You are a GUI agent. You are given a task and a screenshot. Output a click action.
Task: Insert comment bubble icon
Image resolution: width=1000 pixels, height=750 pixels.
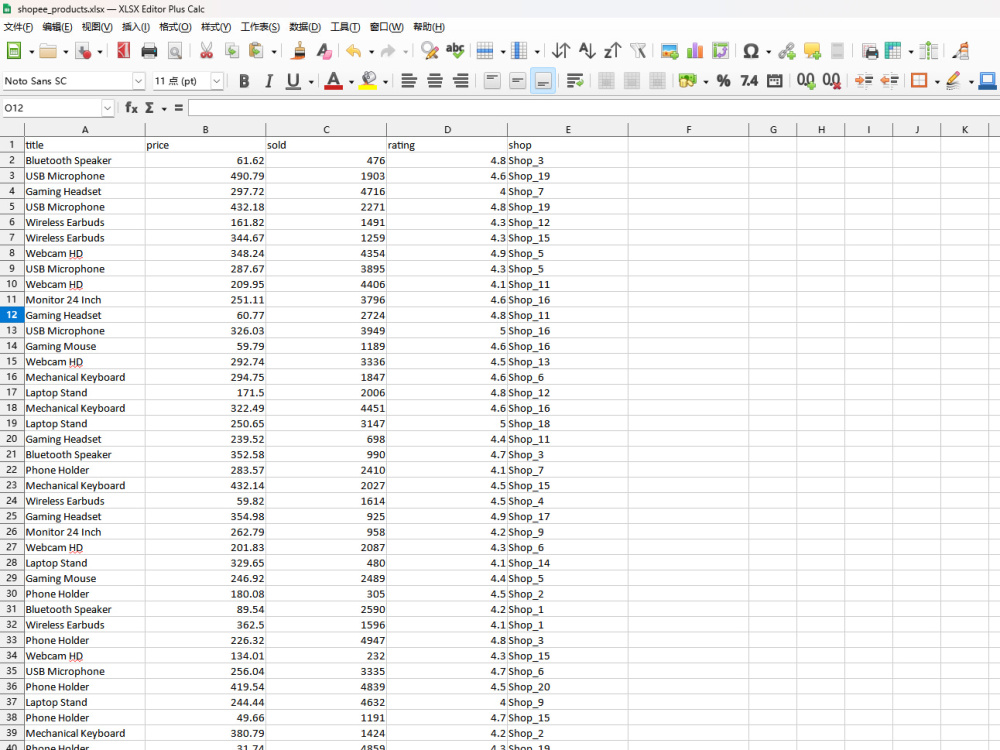click(812, 50)
